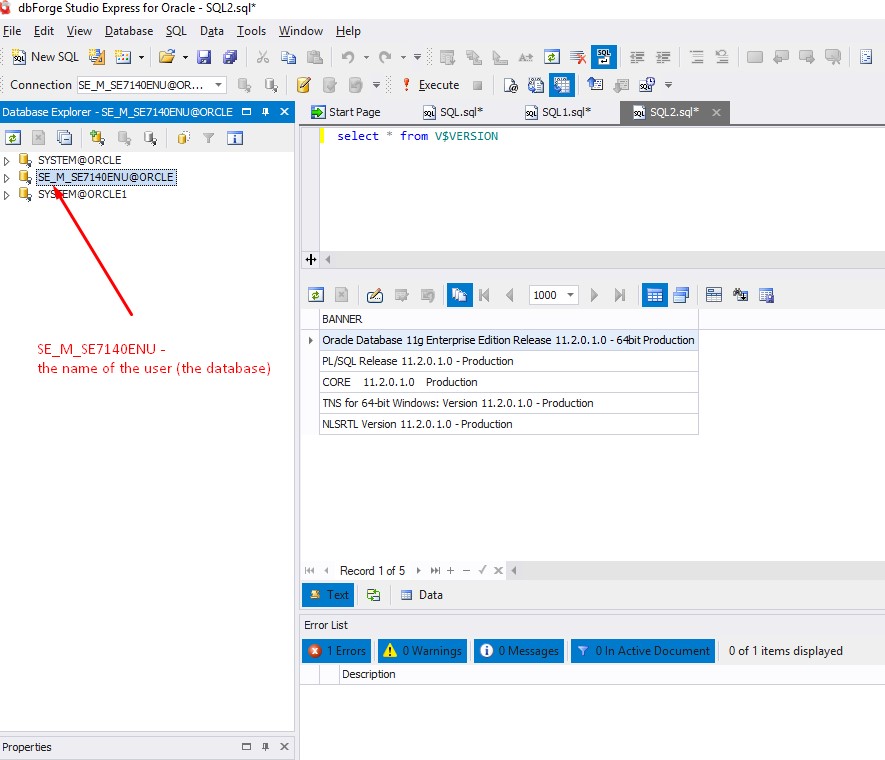885x760 pixels.
Task: Go to last page of results
Action: (620, 295)
